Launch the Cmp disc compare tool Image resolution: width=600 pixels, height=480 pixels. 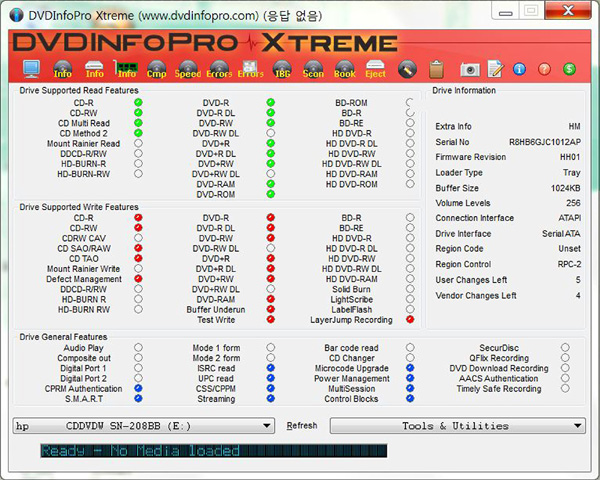pyautogui.click(x=157, y=69)
